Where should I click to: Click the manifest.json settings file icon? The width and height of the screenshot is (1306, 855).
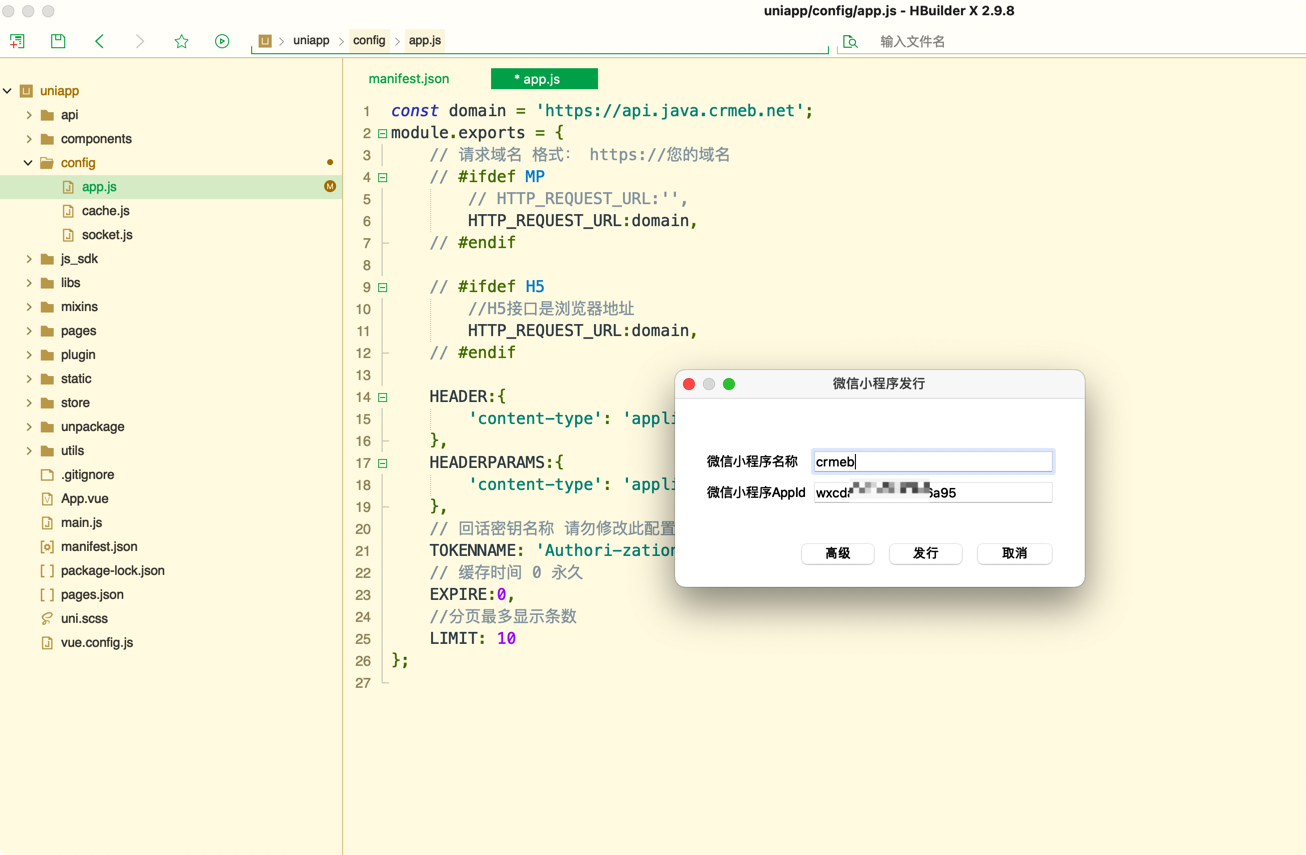[47, 547]
